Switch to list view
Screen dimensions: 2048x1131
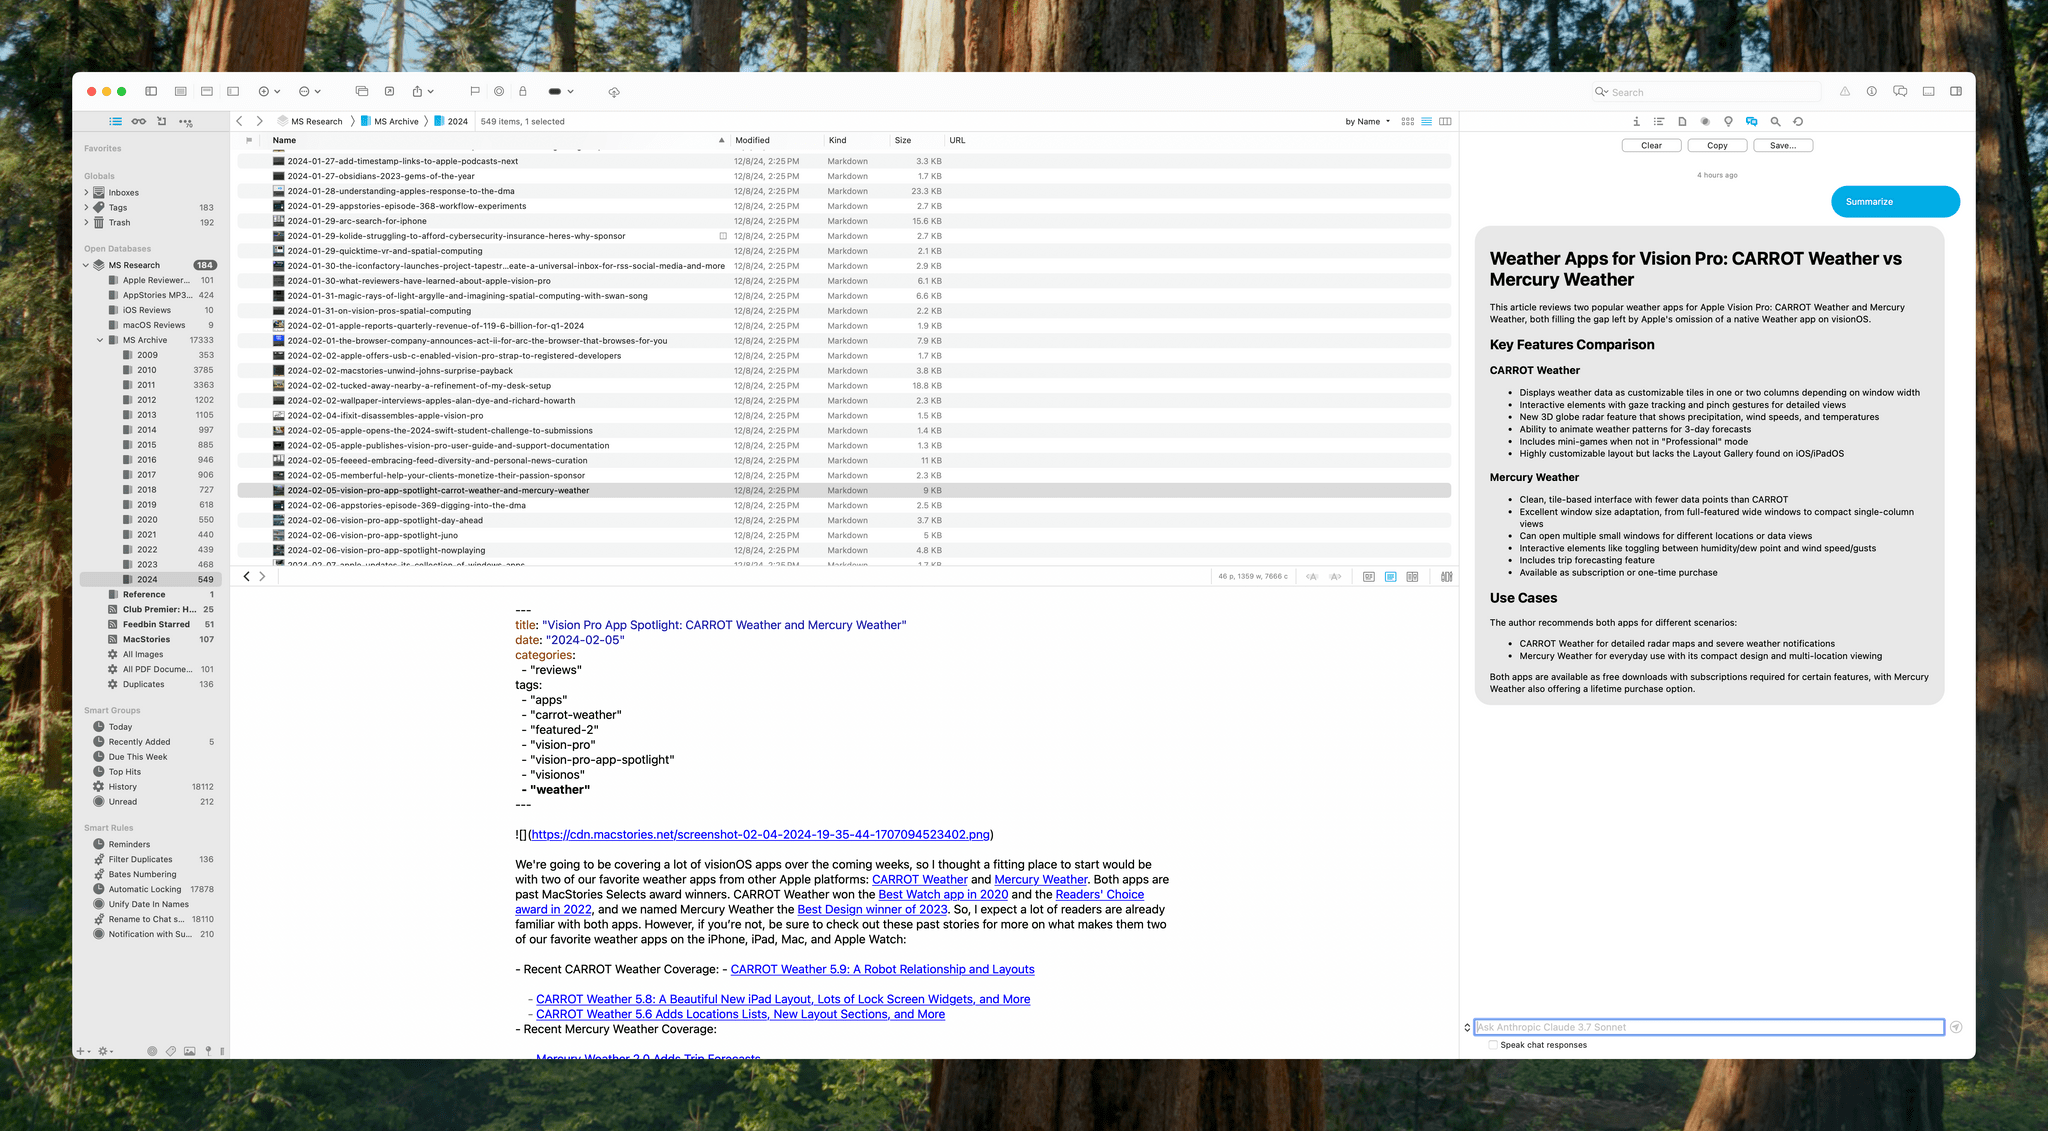pos(1427,121)
